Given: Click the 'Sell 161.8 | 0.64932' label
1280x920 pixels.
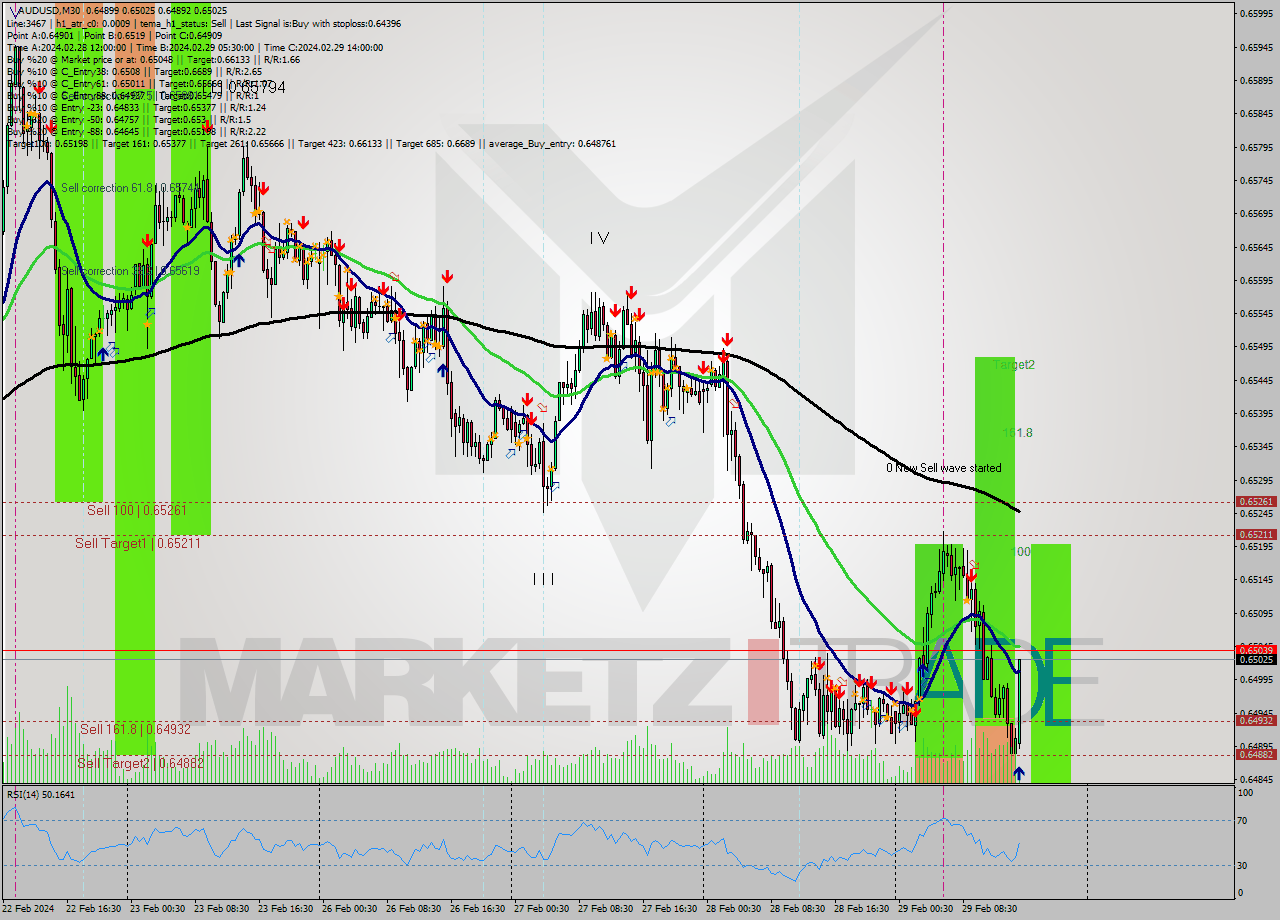Looking at the screenshot, I should coord(135,729).
